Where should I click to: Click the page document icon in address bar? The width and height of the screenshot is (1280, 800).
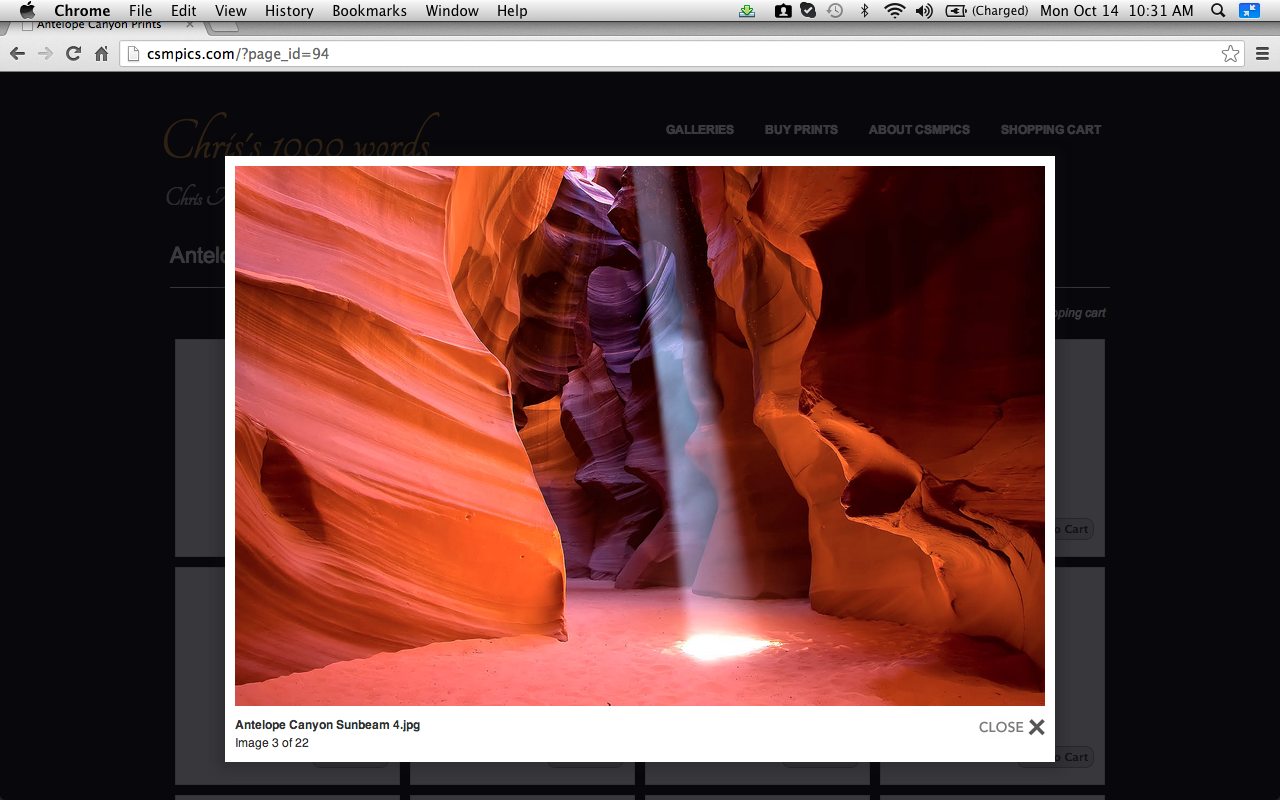click(133, 54)
